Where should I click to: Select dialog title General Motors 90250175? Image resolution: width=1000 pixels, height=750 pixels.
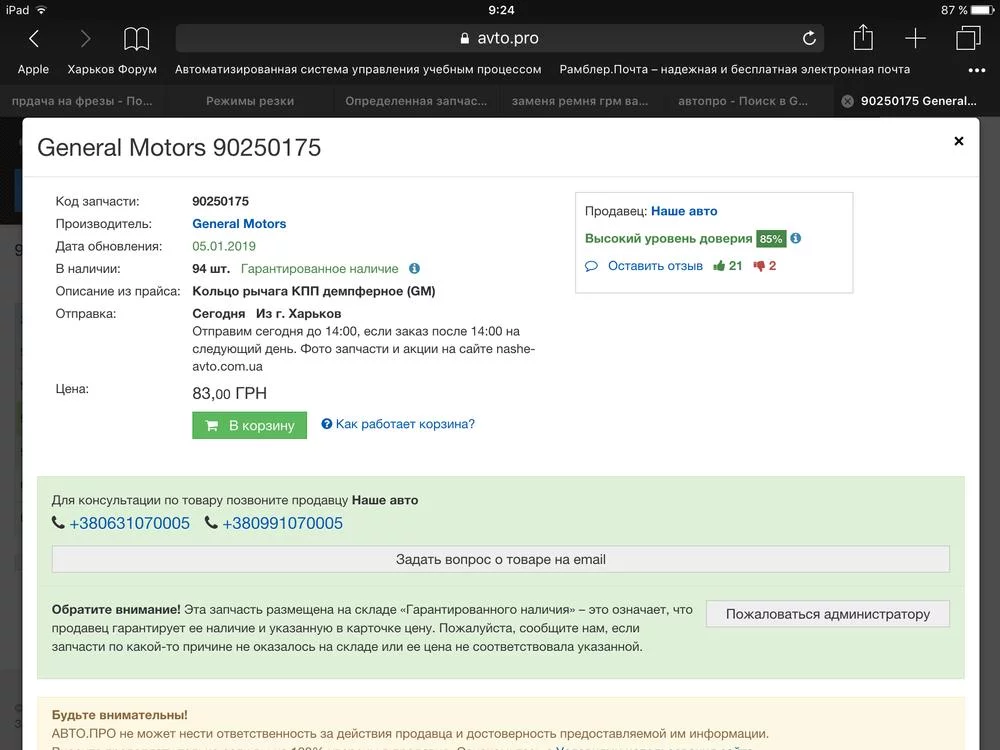pos(179,147)
